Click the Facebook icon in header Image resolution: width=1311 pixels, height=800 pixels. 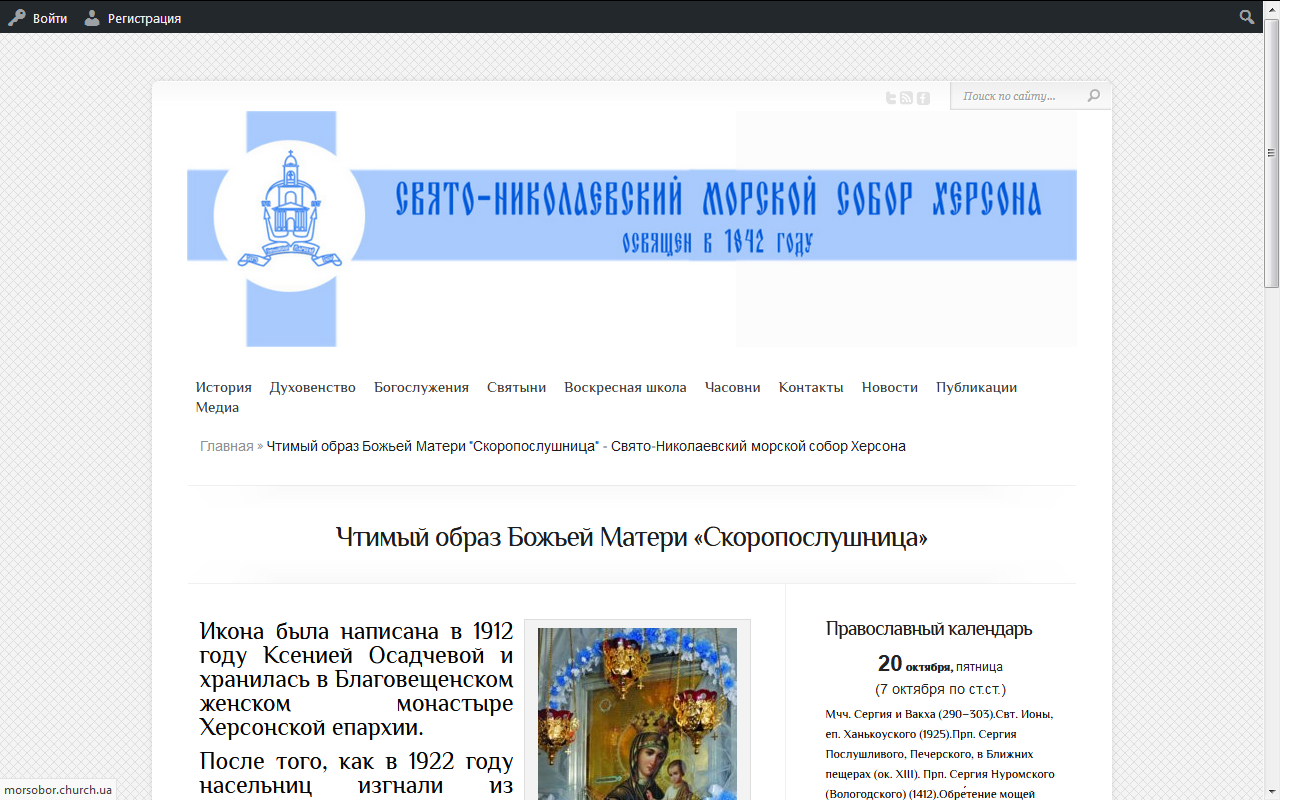(x=923, y=97)
